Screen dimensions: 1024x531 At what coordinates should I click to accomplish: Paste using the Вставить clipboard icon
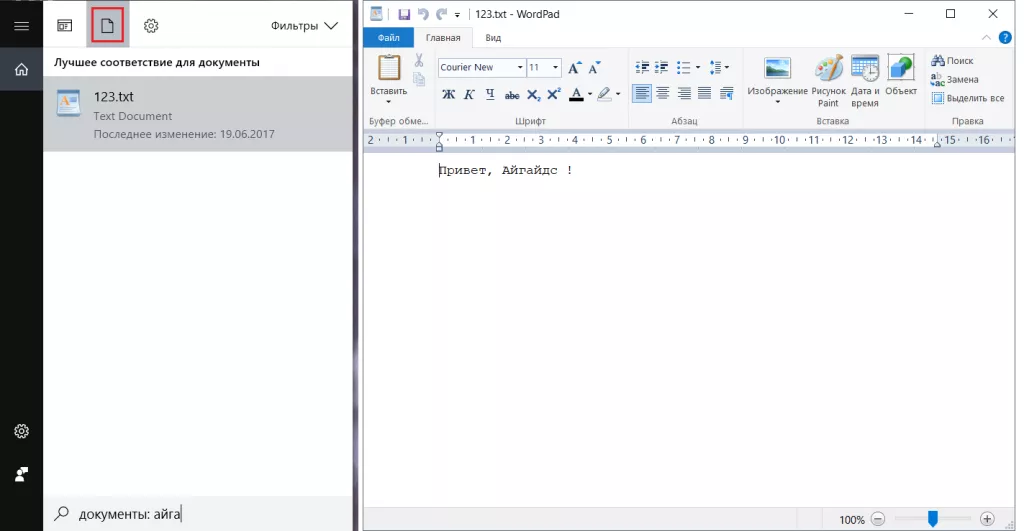point(389,68)
